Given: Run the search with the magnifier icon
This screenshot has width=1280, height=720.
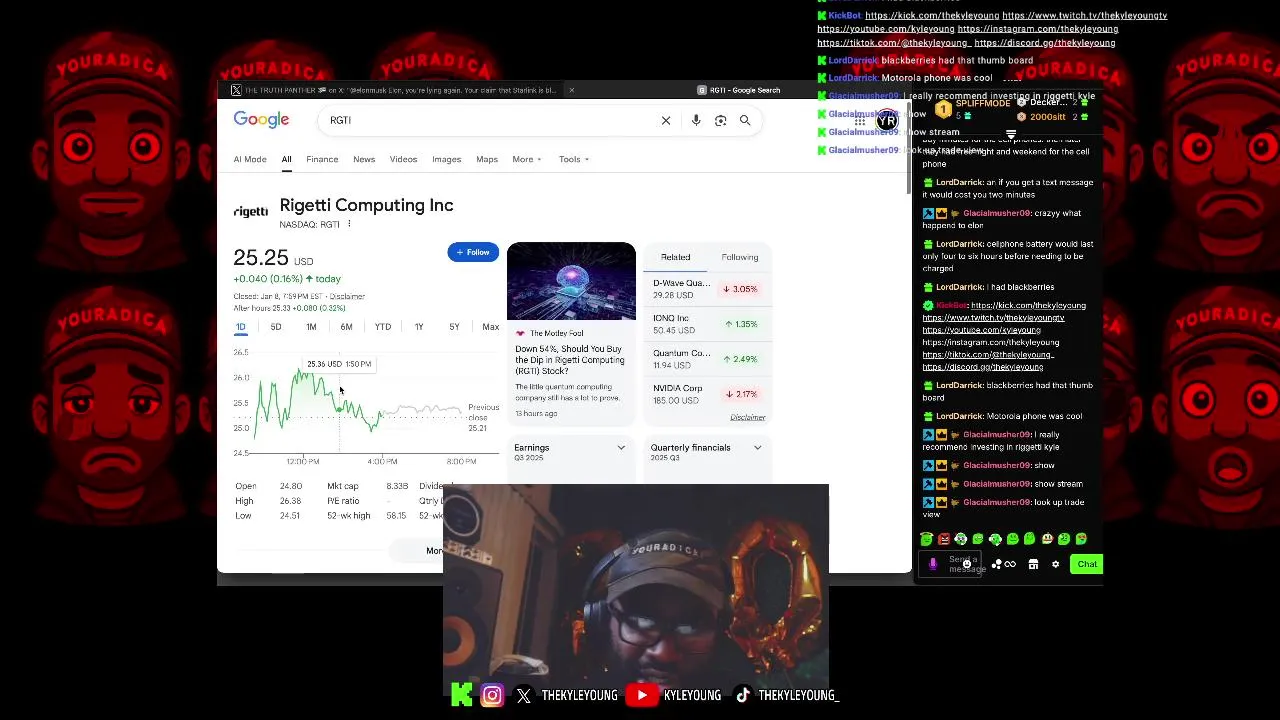Looking at the screenshot, I should coord(745,120).
